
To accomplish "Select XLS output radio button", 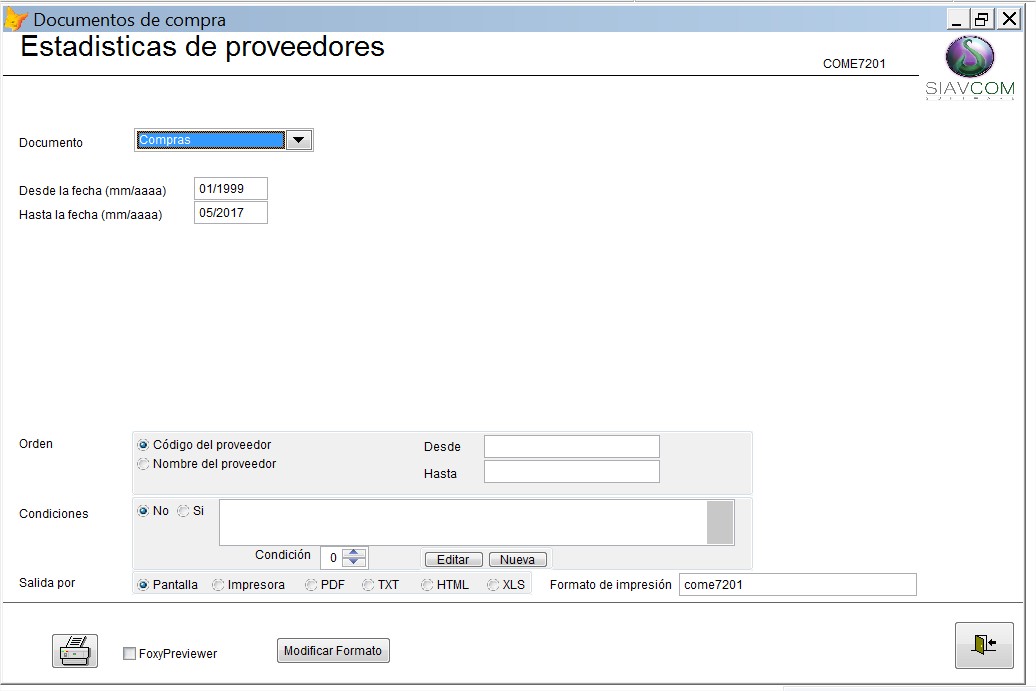I will pos(492,585).
